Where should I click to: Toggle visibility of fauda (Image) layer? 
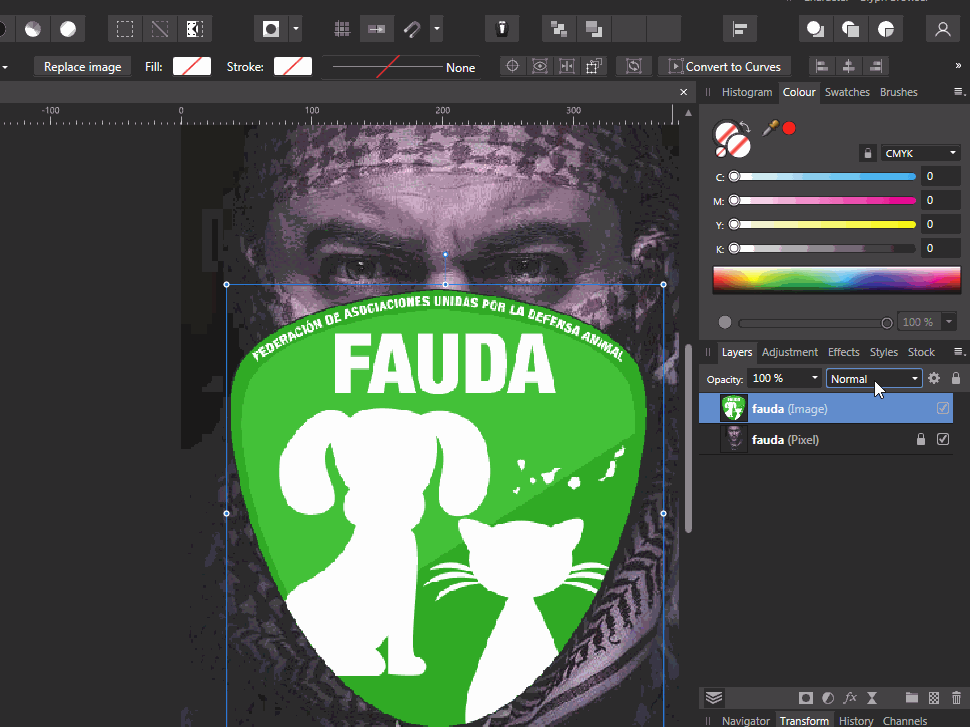[x=943, y=408]
